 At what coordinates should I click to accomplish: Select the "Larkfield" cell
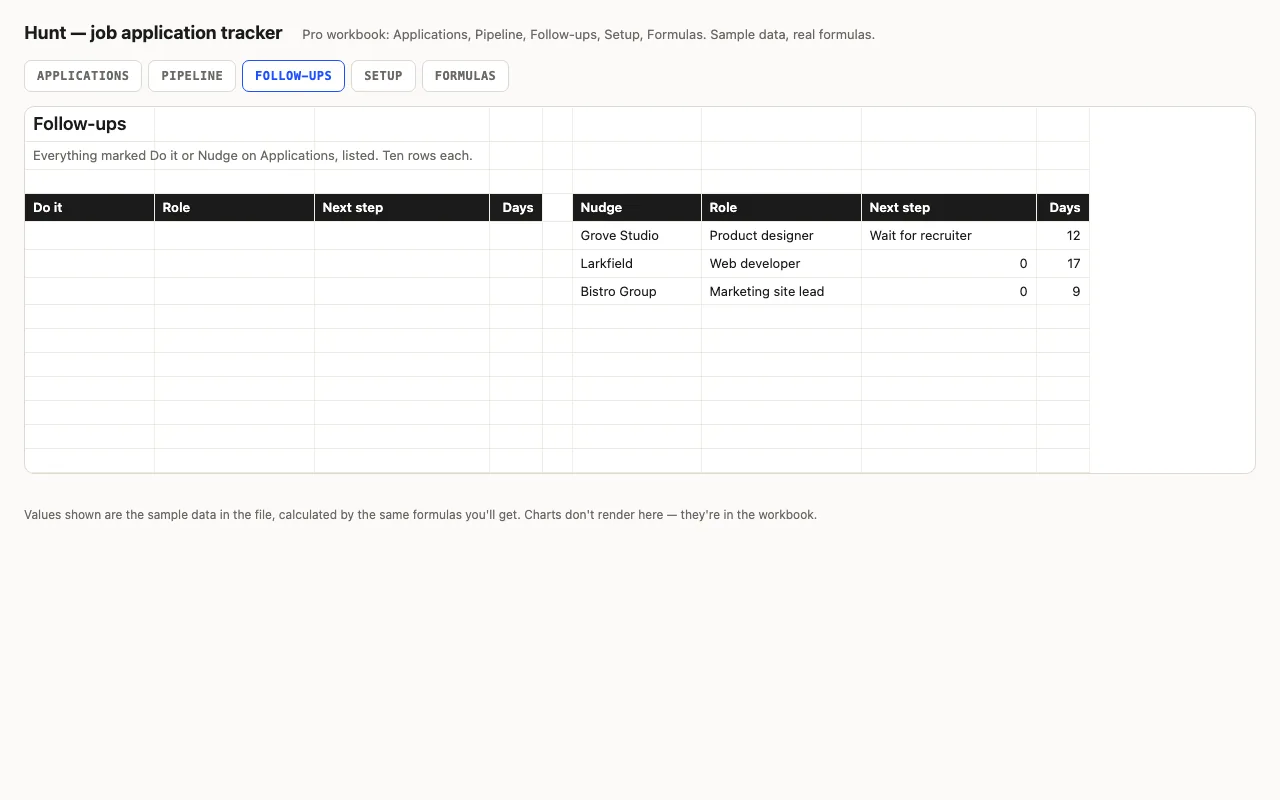point(637,264)
